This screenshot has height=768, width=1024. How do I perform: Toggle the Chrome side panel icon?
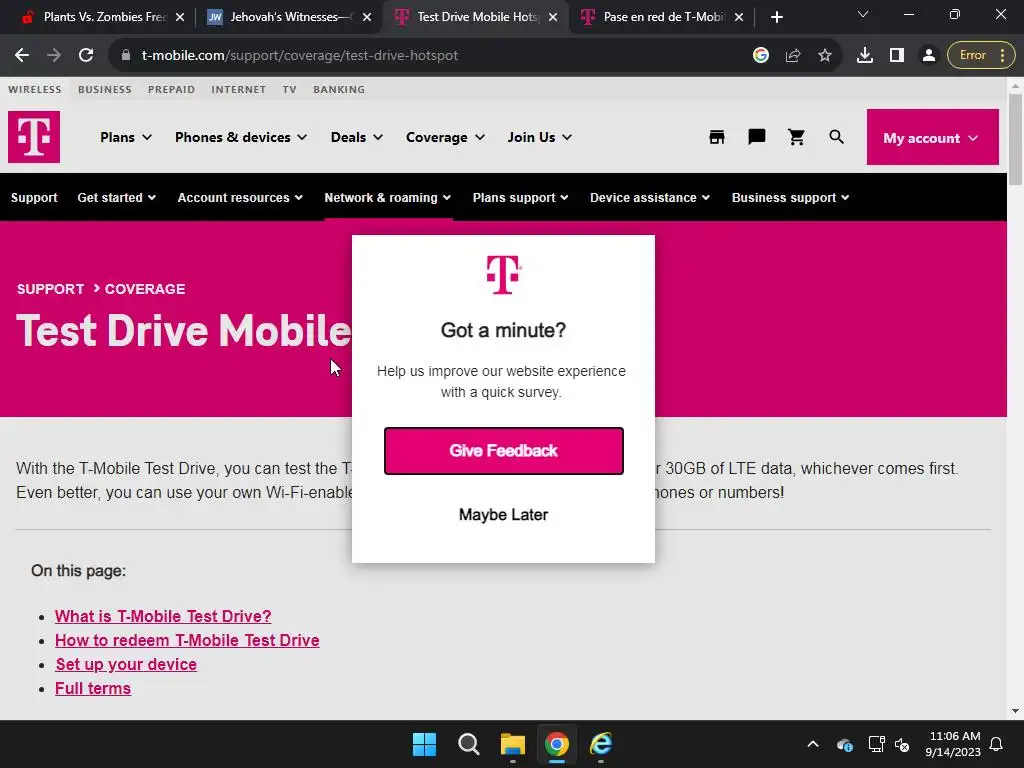click(897, 56)
